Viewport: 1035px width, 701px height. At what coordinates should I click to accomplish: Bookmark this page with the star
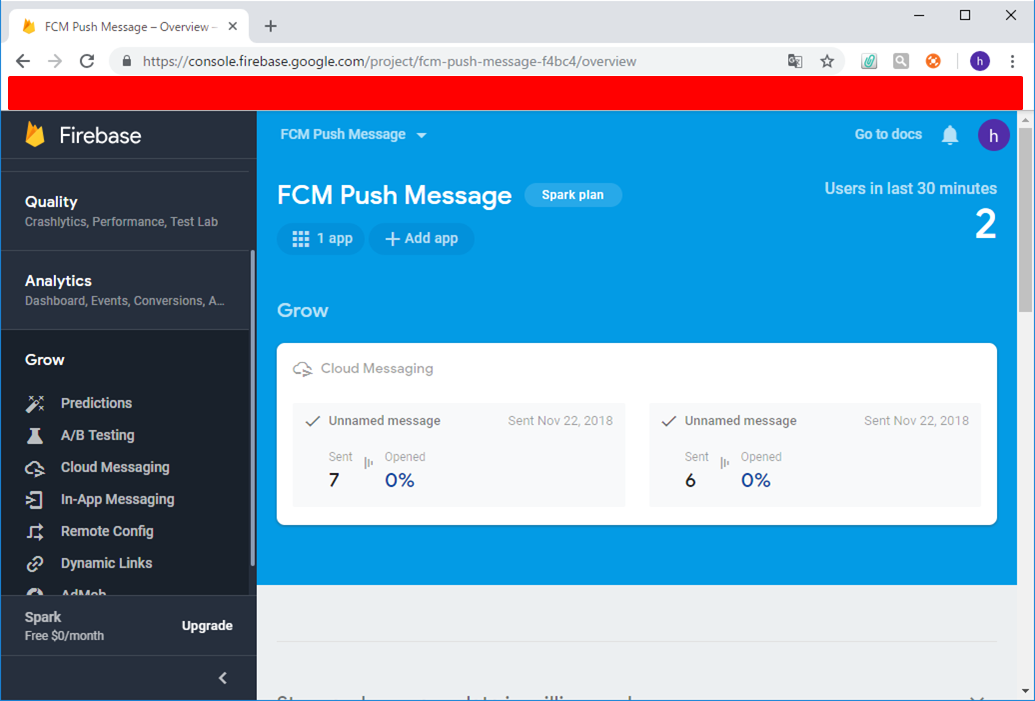pyautogui.click(x=827, y=61)
